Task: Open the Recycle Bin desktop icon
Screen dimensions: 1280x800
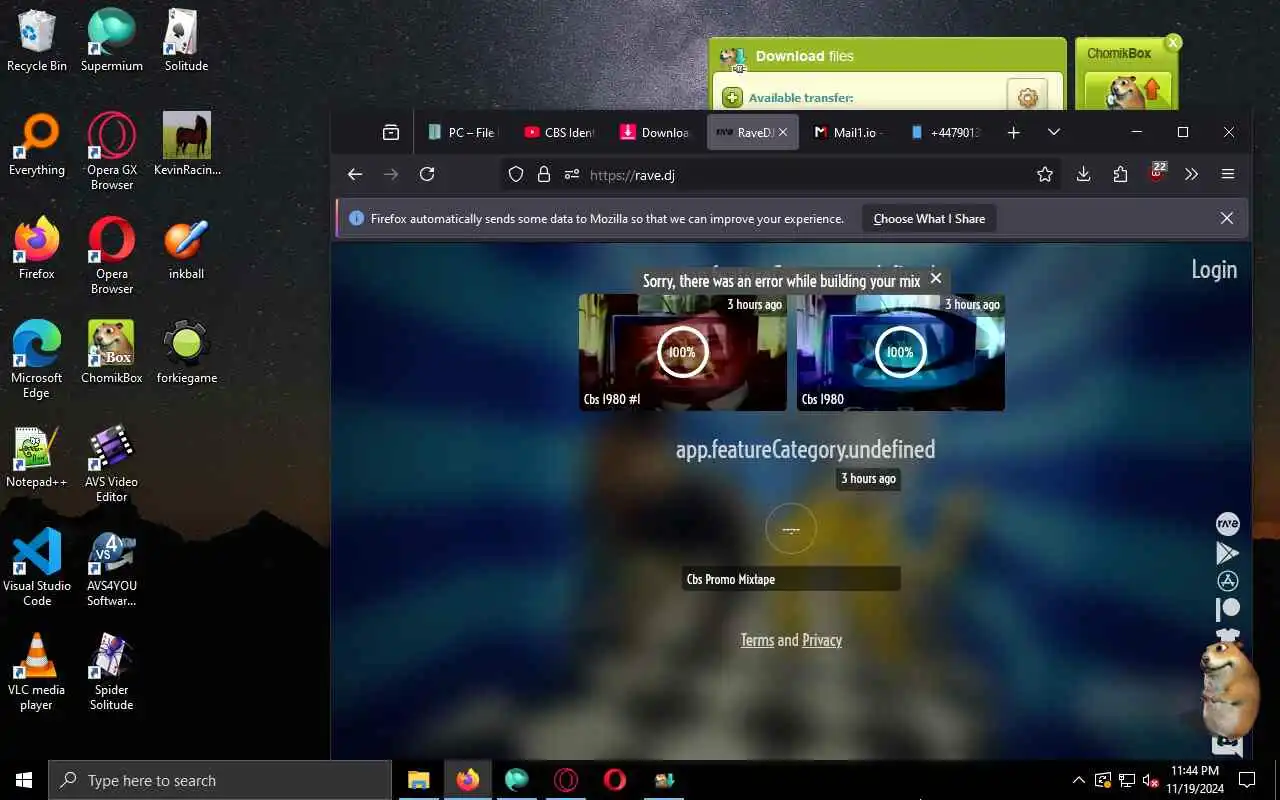Action: tap(37, 40)
